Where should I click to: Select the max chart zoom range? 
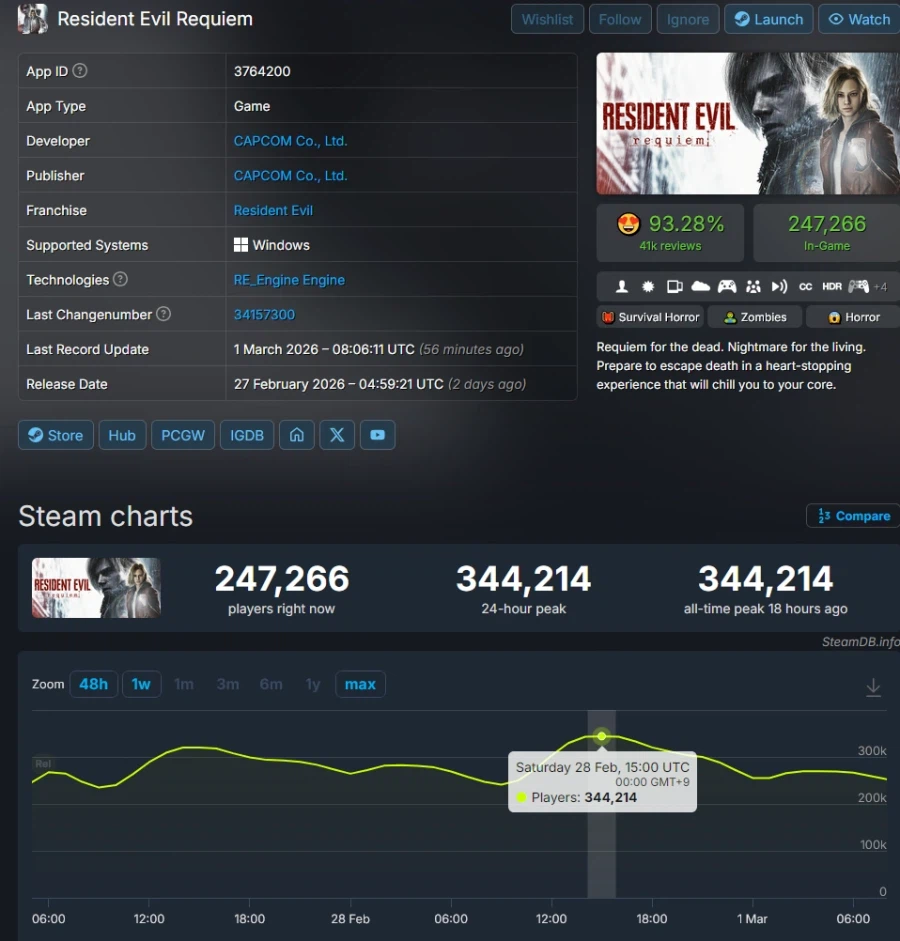coord(360,684)
